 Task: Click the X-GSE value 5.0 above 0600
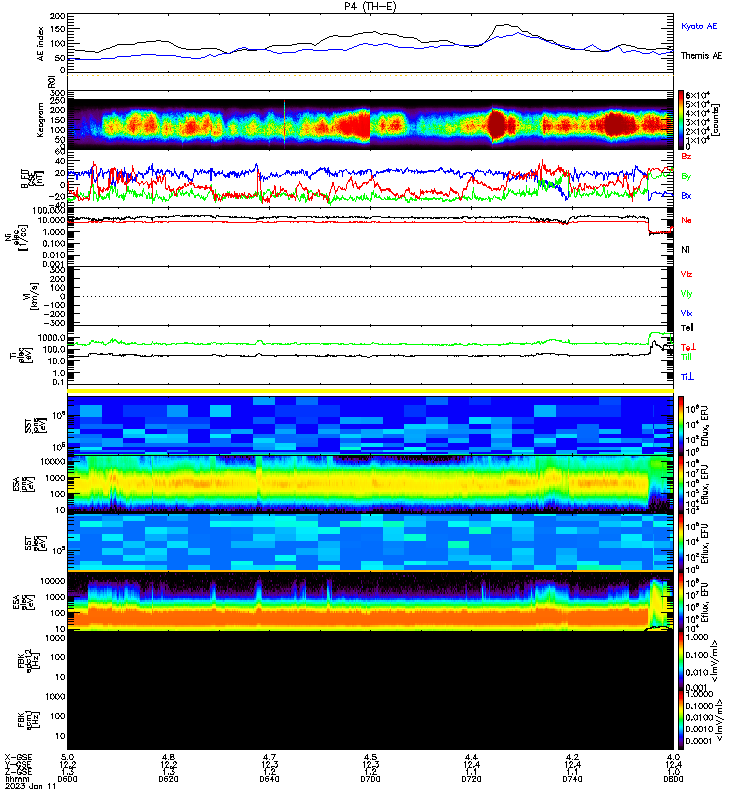tap(67, 757)
